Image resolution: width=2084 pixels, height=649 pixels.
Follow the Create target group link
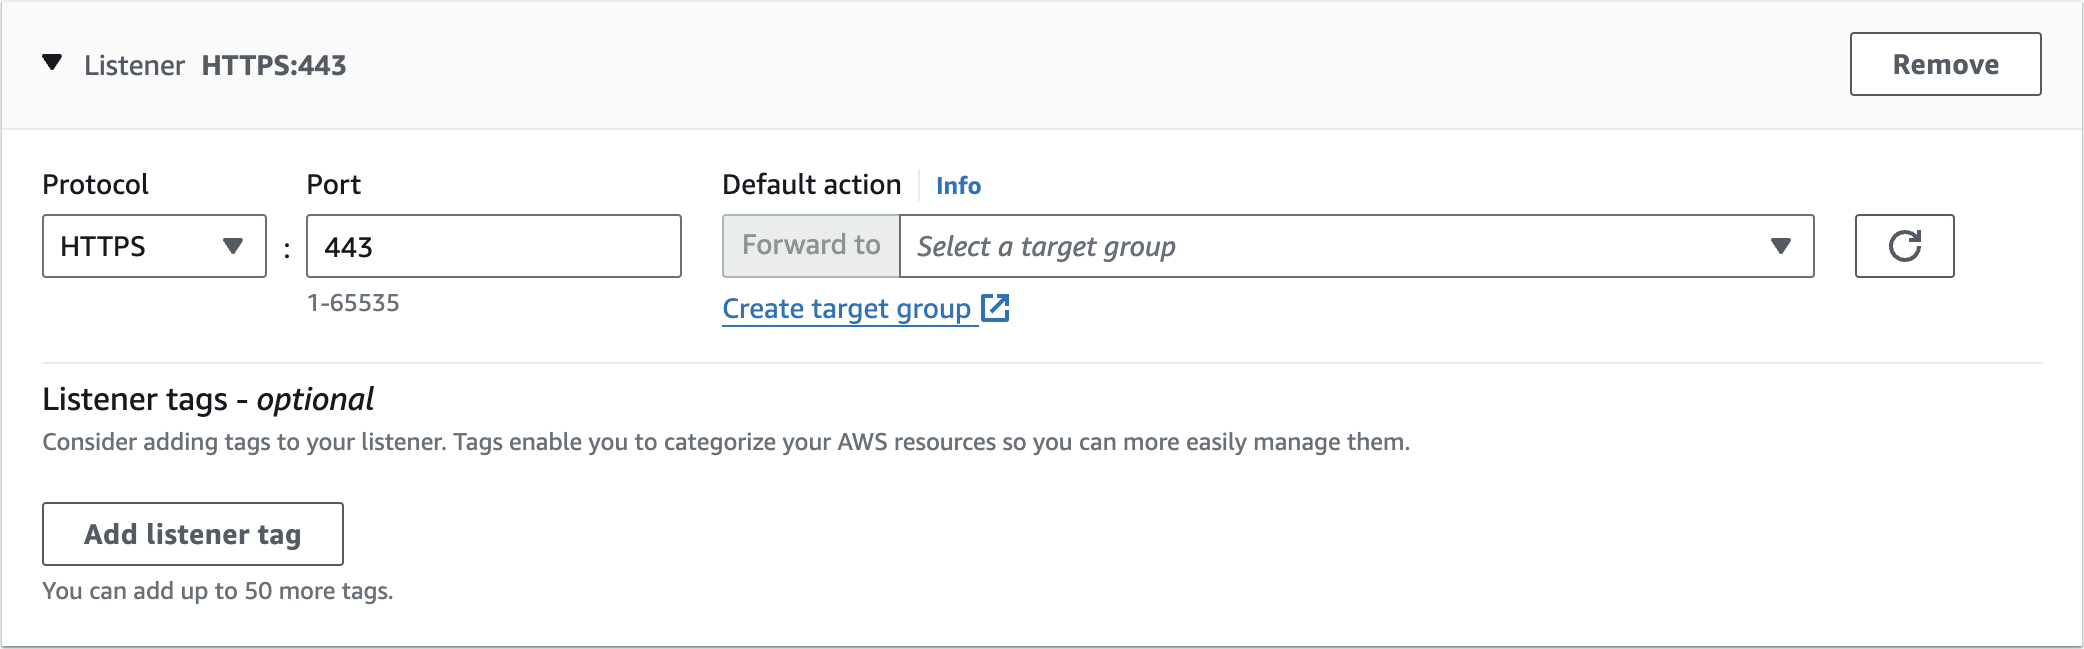[846, 309]
